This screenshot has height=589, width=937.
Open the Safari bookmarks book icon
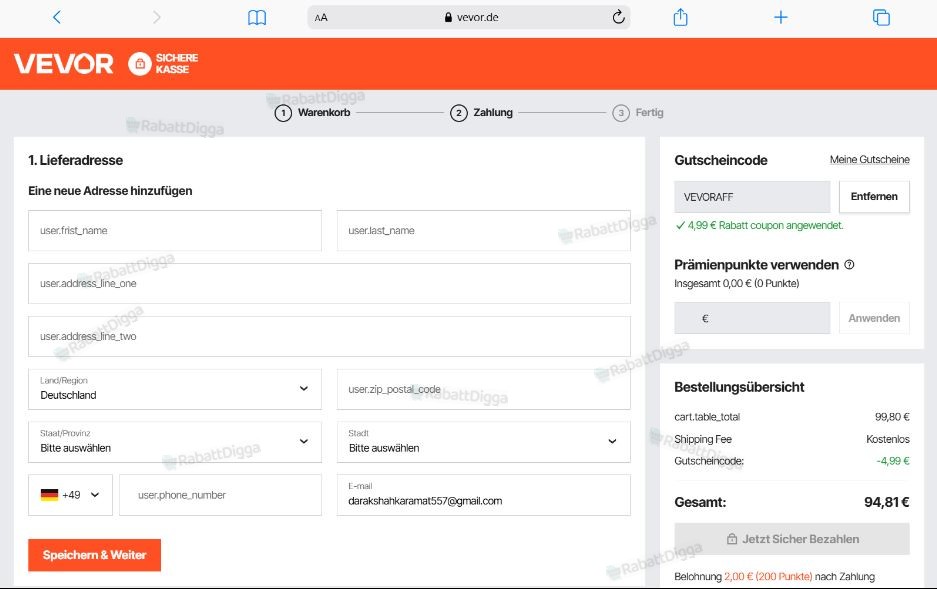click(x=257, y=17)
